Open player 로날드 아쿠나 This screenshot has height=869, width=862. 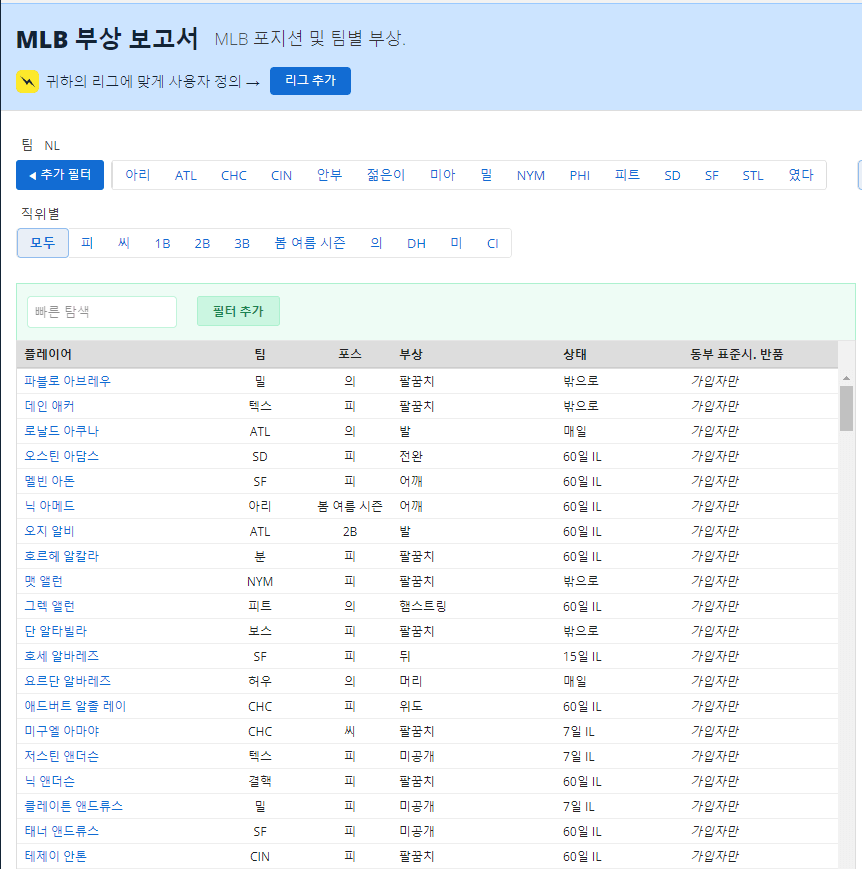pos(62,431)
